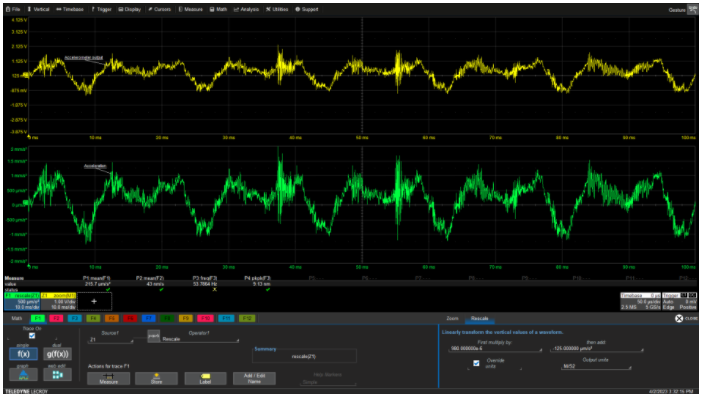Viewport: 703px width, 397px height.
Task: Select the yellow F9 function tab
Action: [x=186, y=318]
